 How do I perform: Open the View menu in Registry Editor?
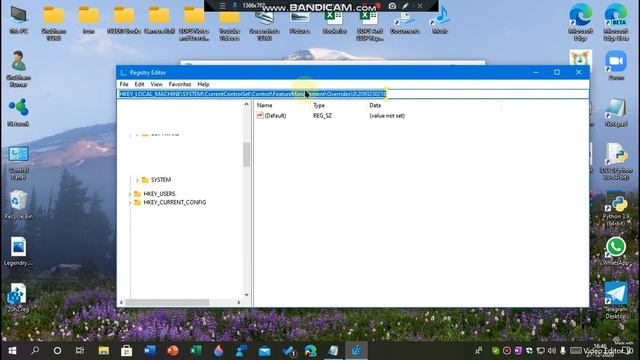(x=156, y=84)
